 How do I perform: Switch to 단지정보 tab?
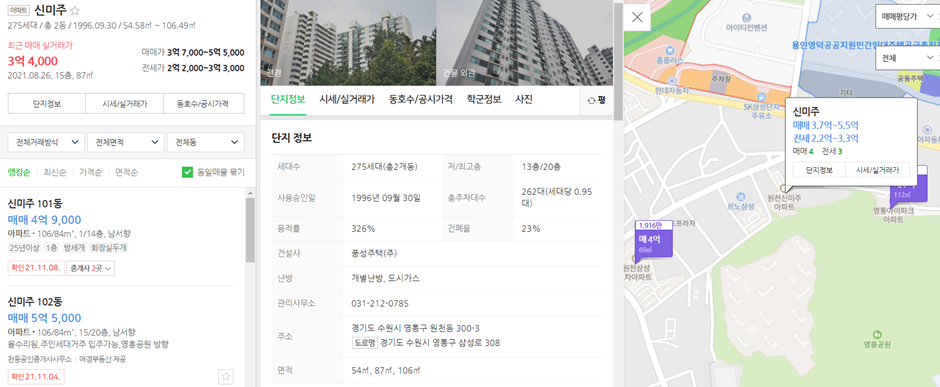point(288,99)
